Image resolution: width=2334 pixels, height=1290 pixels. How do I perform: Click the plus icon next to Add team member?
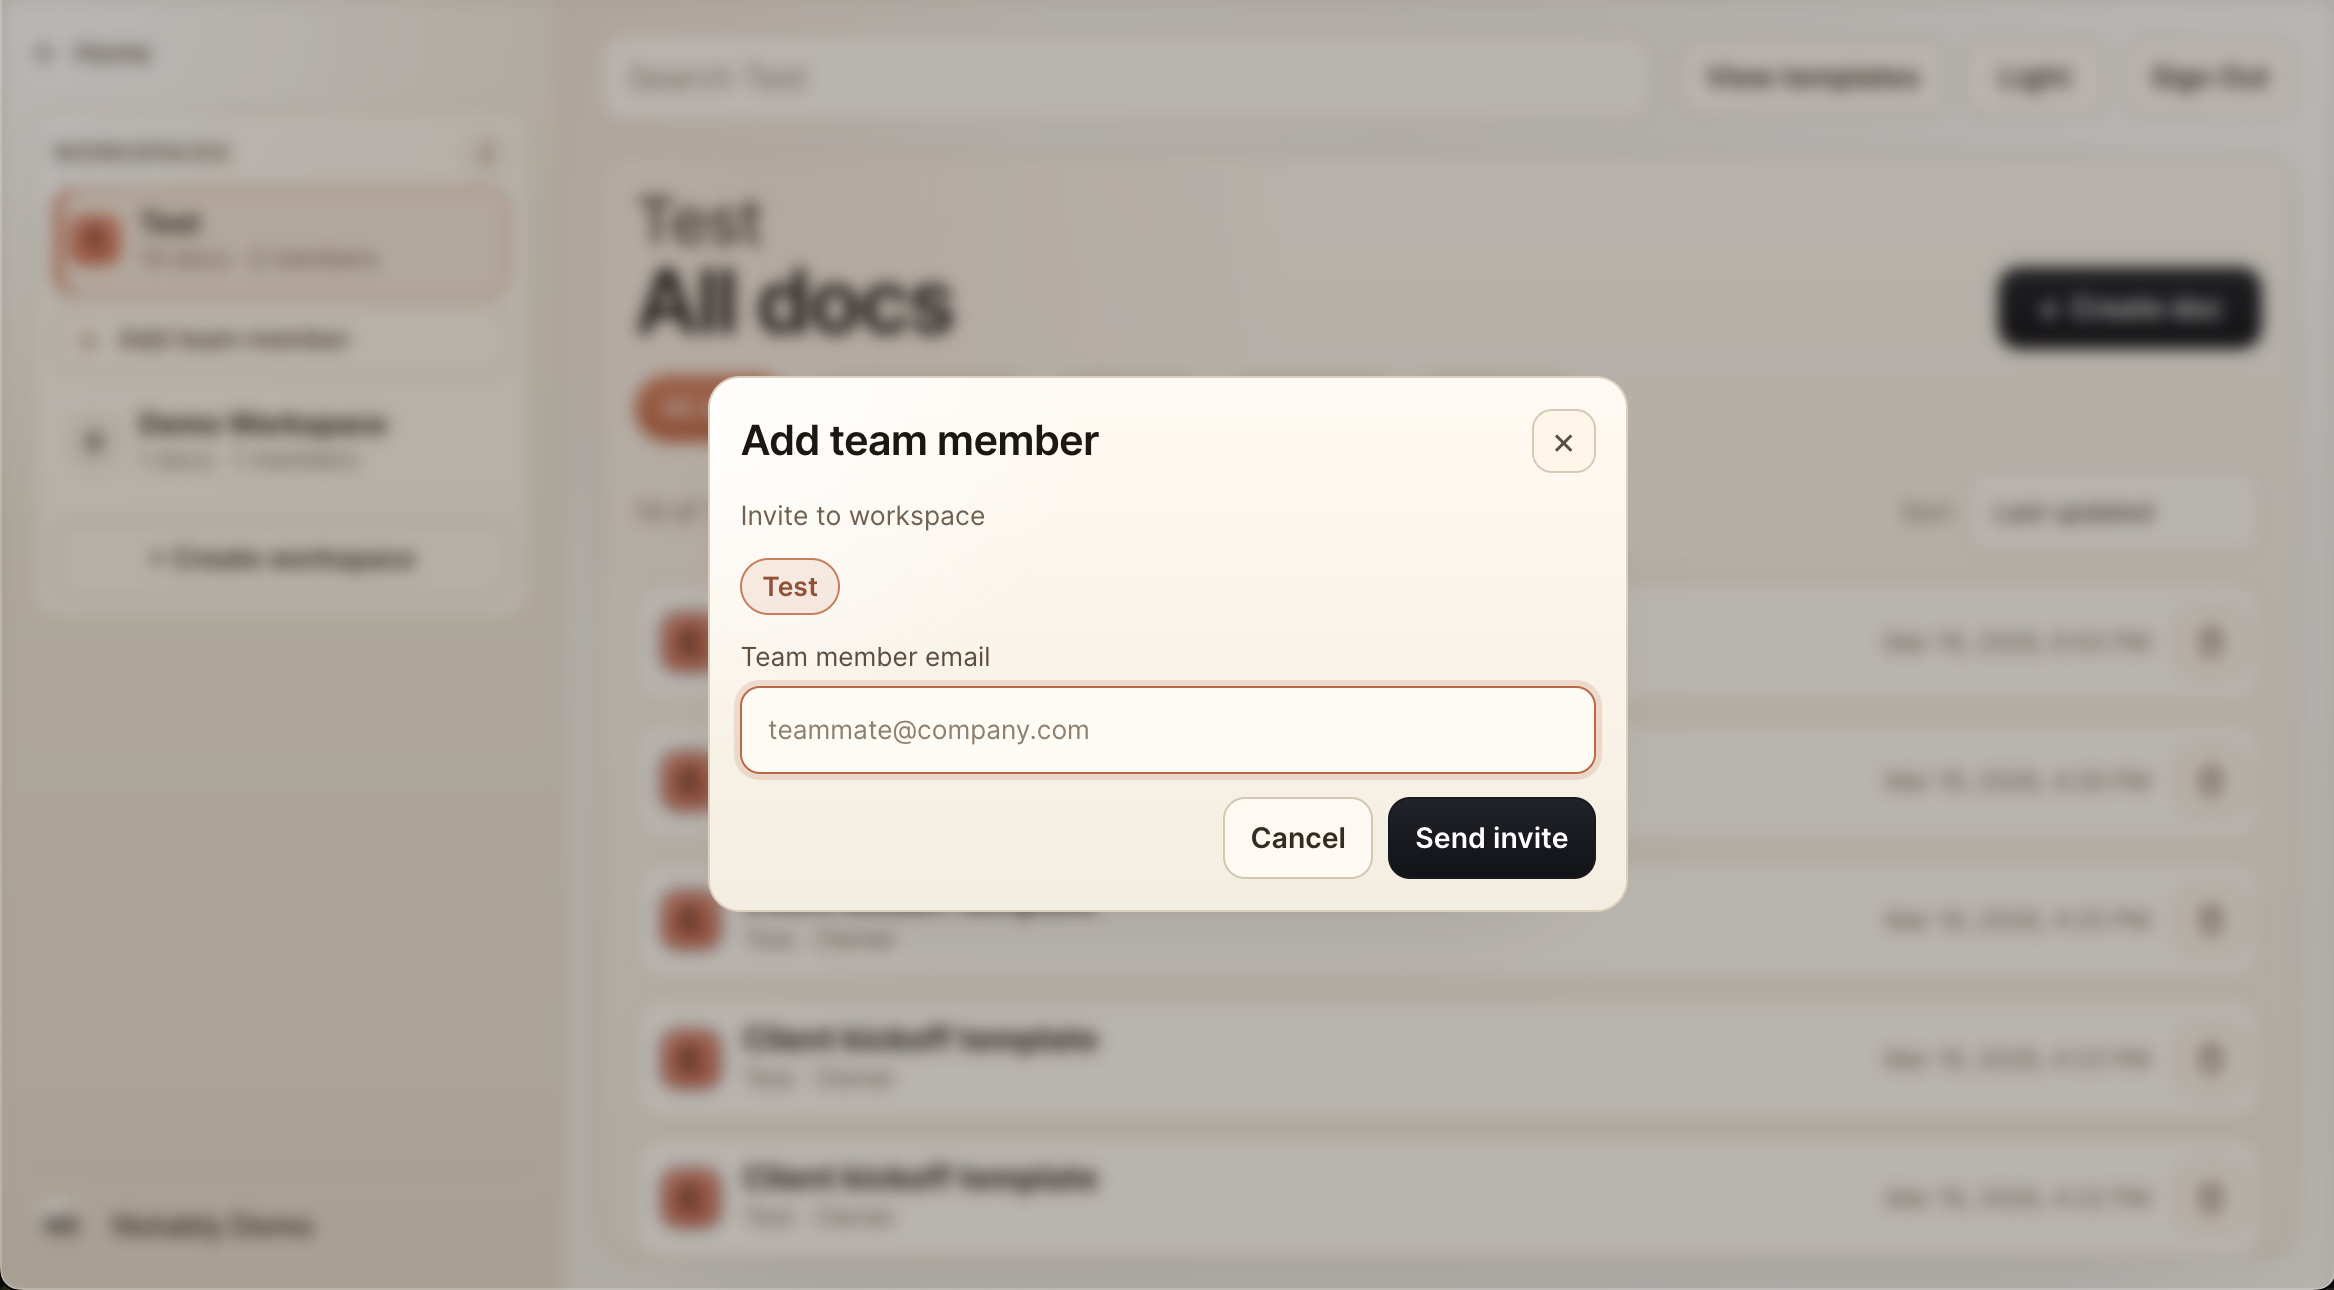point(86,340)
